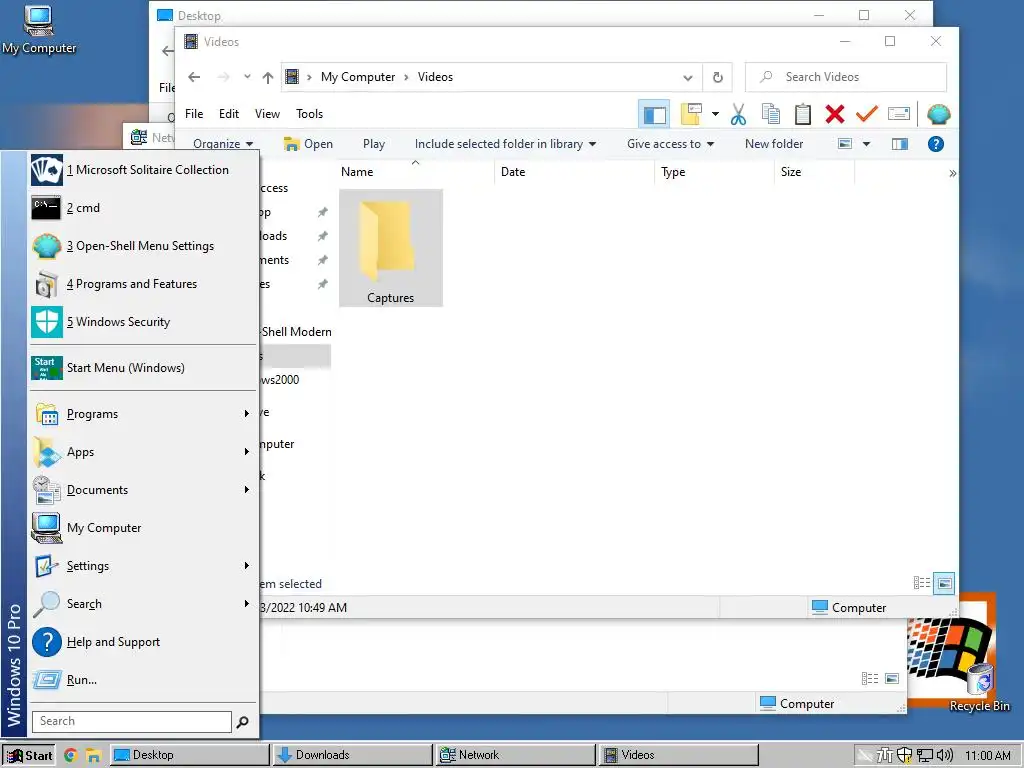The width and height of the screenshot is (1024, 768).
Task: Click the orange Properties checkmark icon
Action: tap(867, 114)
